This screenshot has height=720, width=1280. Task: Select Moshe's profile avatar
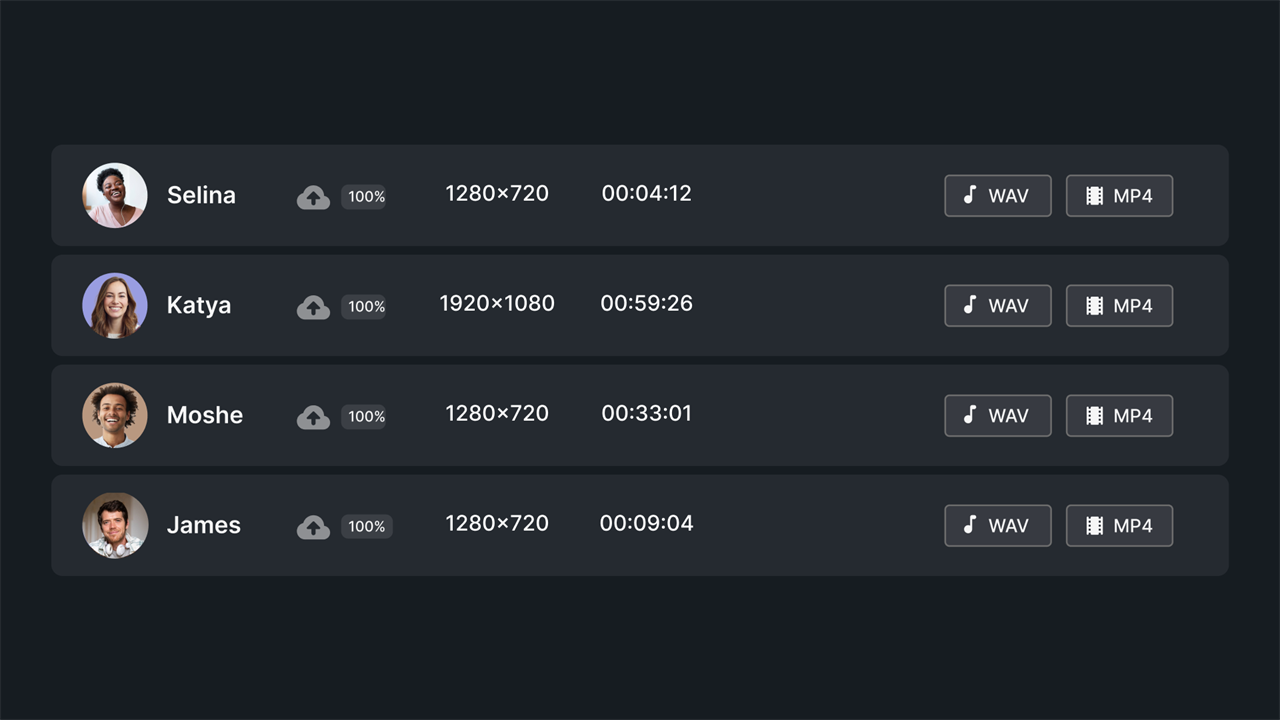(115, 415)
